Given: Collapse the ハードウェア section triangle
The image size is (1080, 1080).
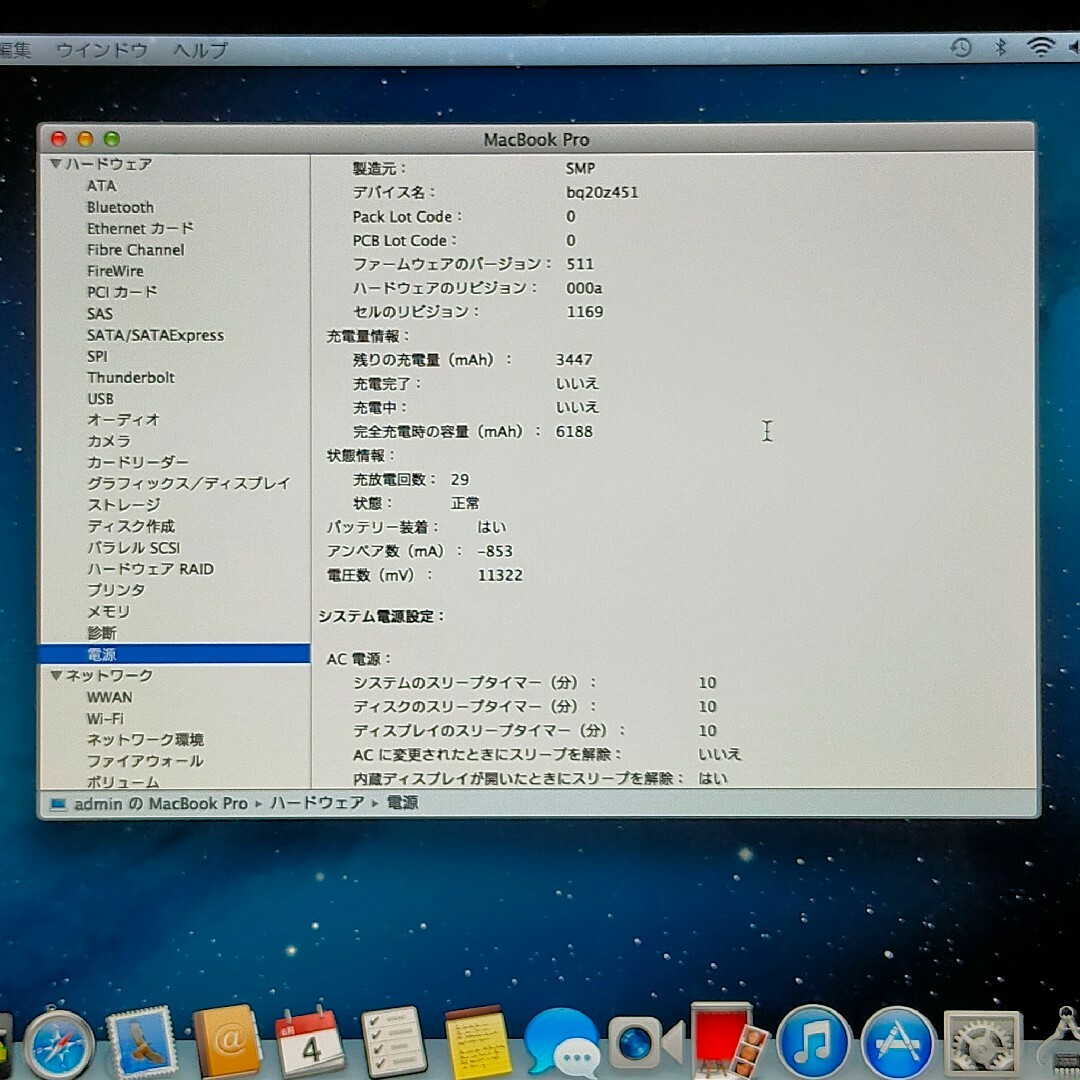Looking at the screenshot, I should pos(56,164).
